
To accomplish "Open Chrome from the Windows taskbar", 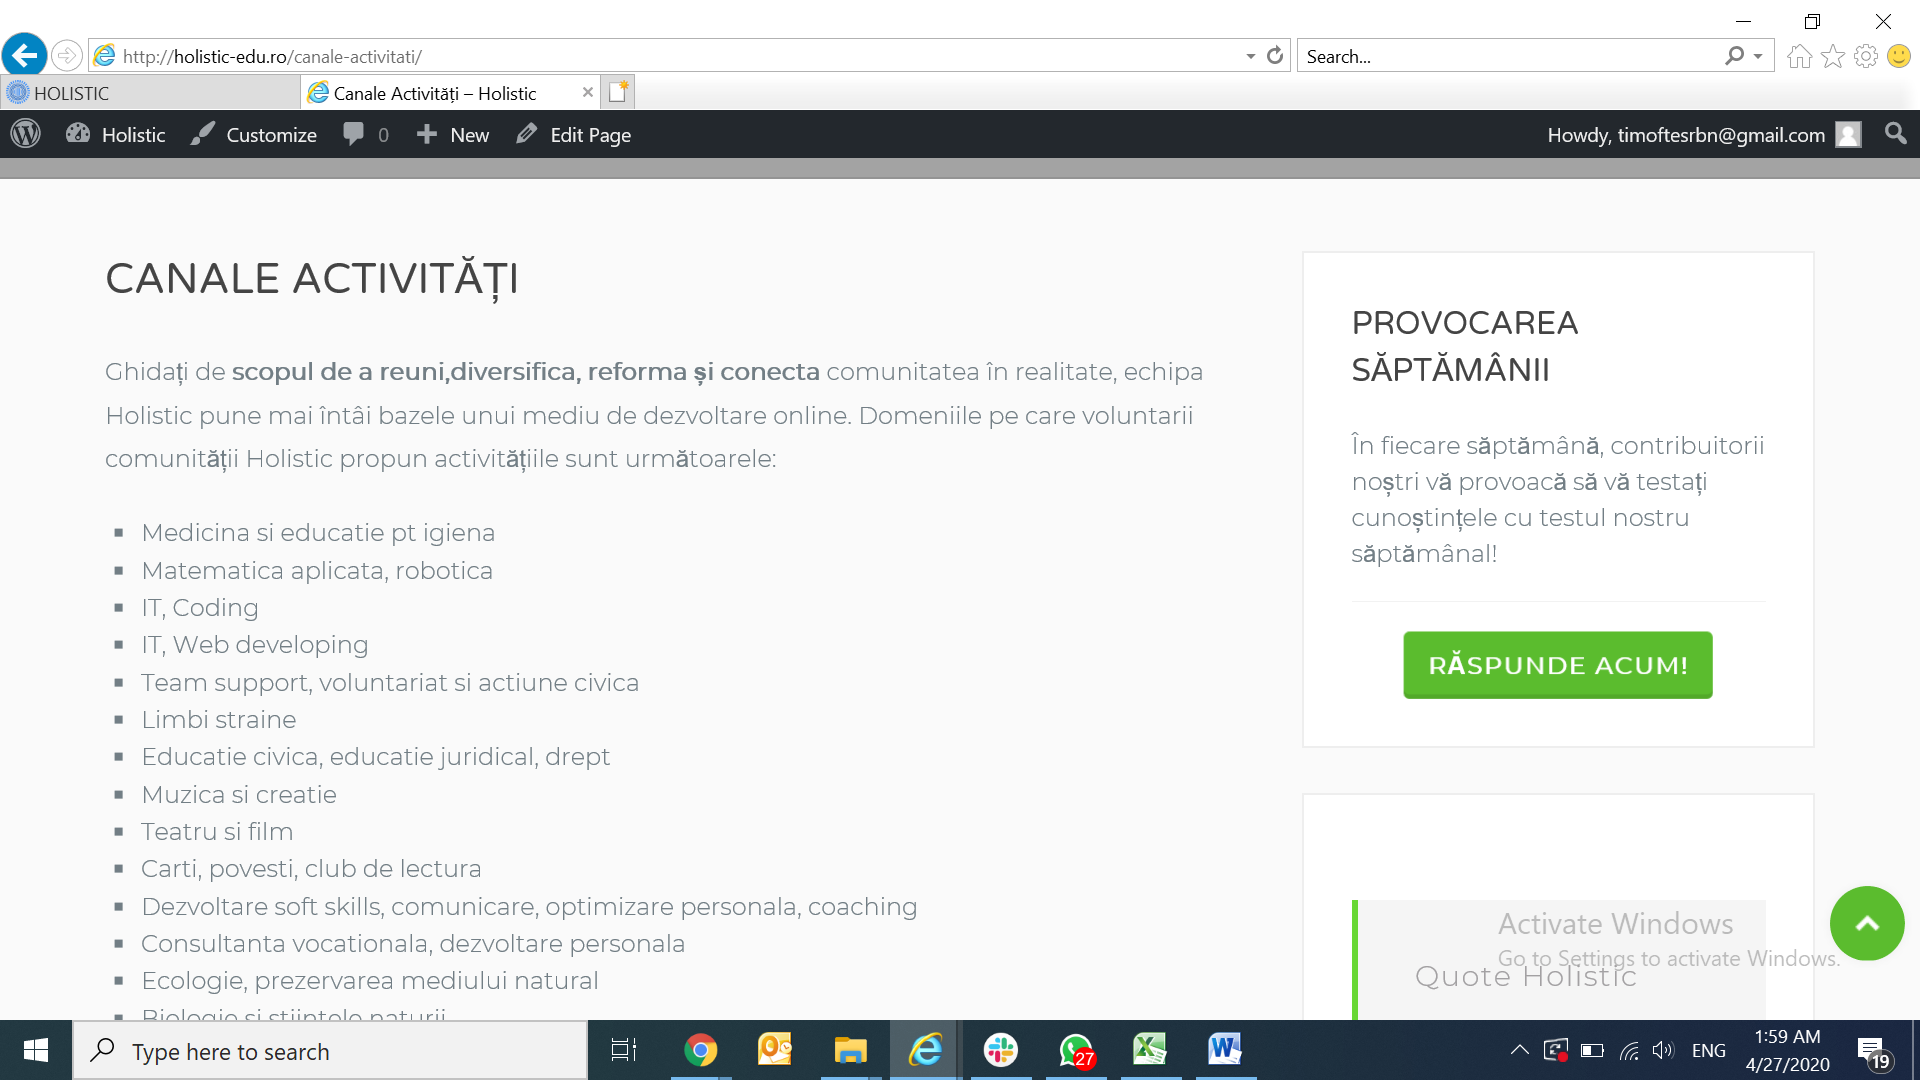I will pos(700,1050).
